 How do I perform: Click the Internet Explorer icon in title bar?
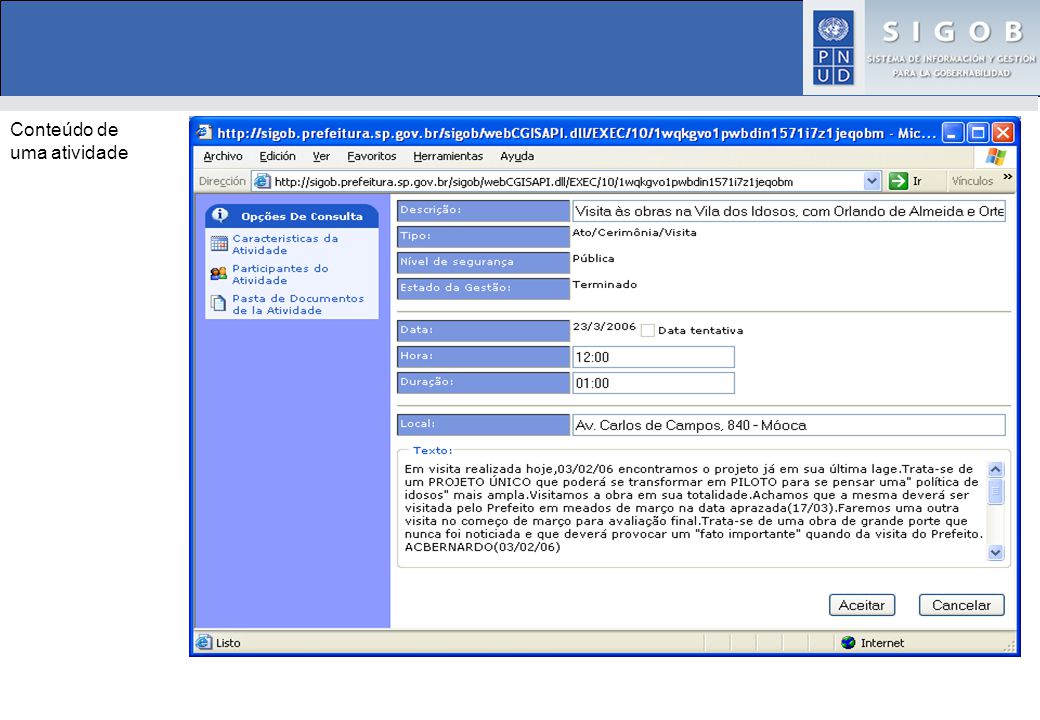(x=204, y=133)
